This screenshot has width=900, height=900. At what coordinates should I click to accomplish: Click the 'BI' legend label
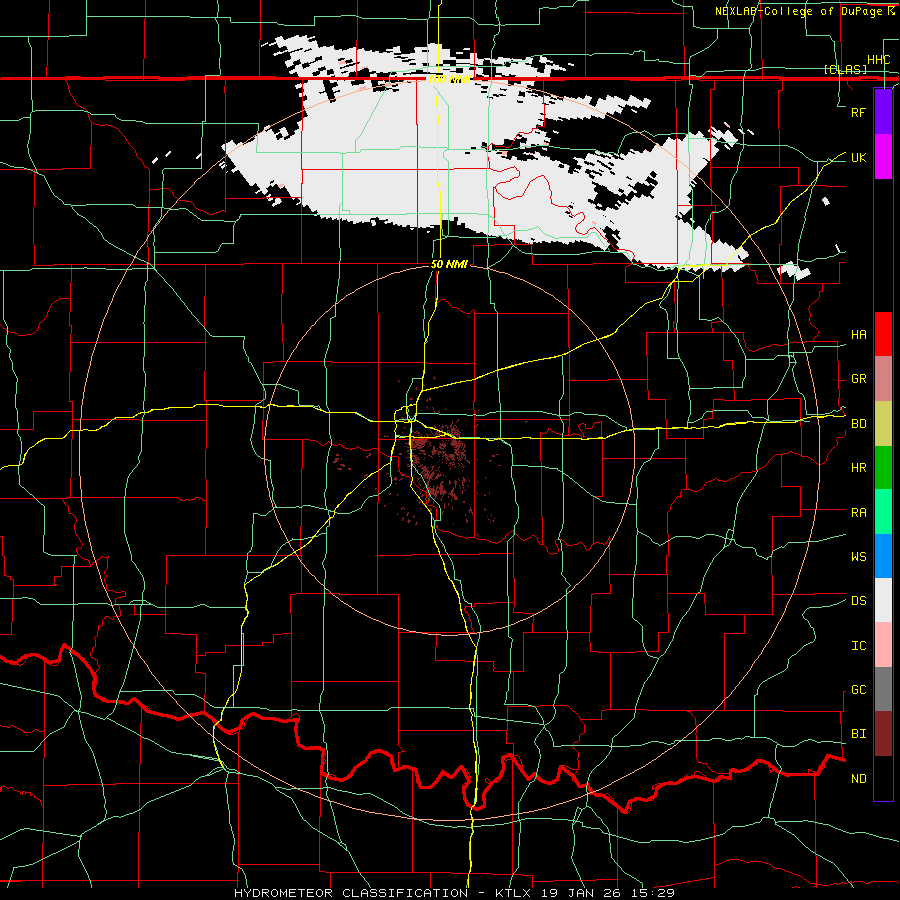click(859, 734)
